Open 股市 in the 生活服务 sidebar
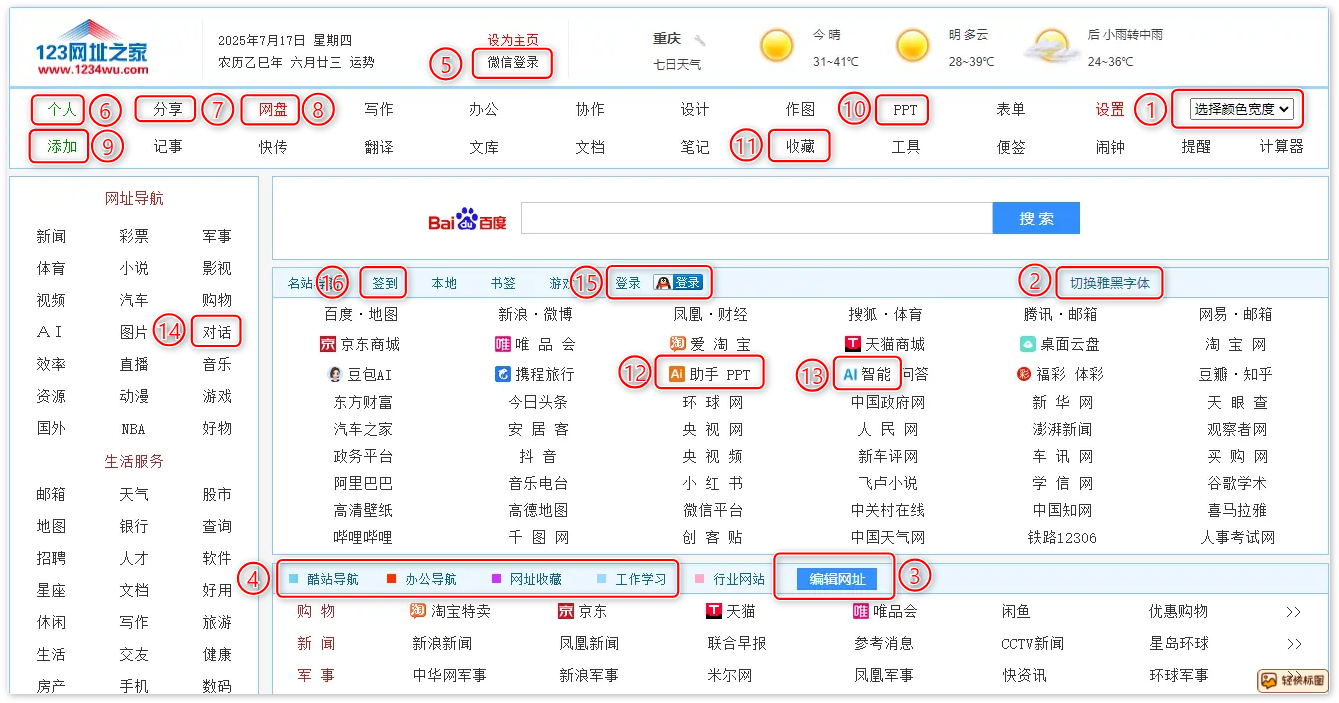The image size is (1339, 703). [217, 494]
